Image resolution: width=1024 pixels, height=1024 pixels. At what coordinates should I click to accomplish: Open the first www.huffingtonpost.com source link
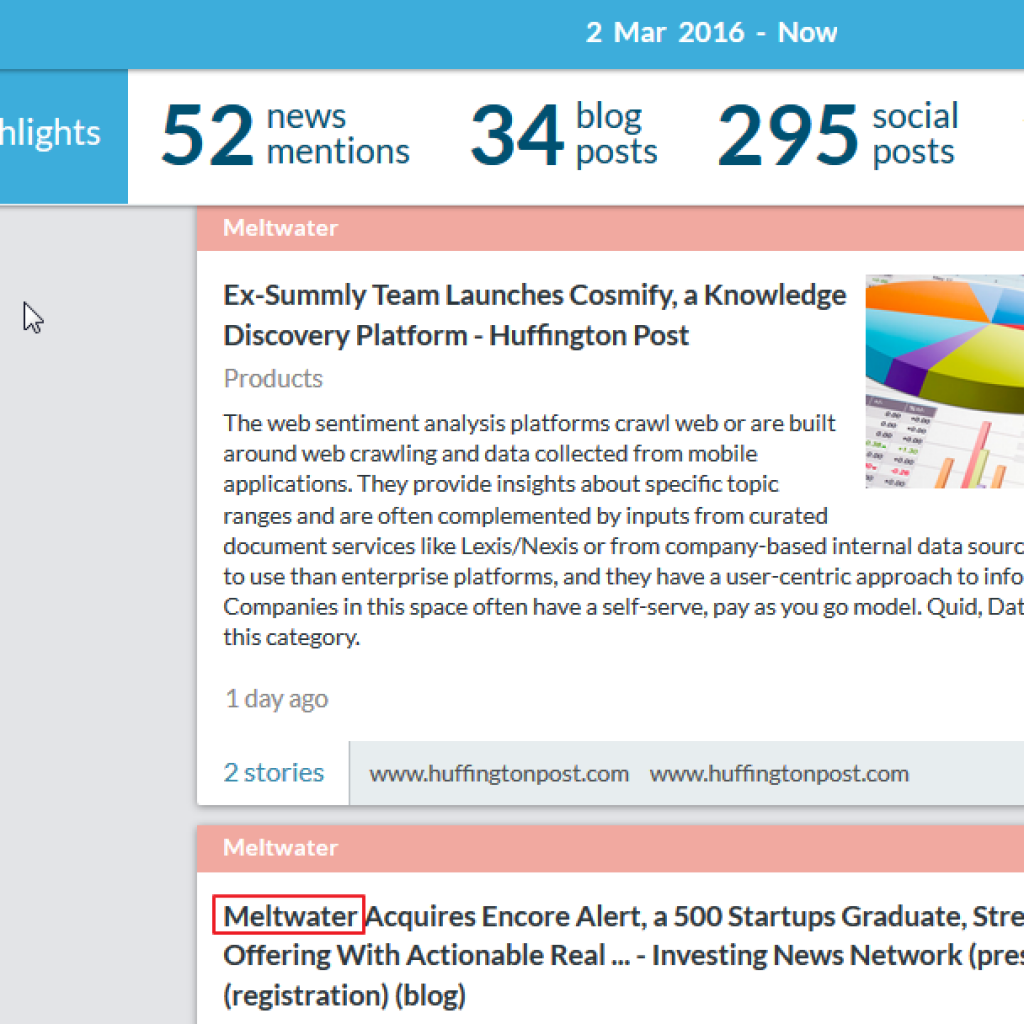499,774
